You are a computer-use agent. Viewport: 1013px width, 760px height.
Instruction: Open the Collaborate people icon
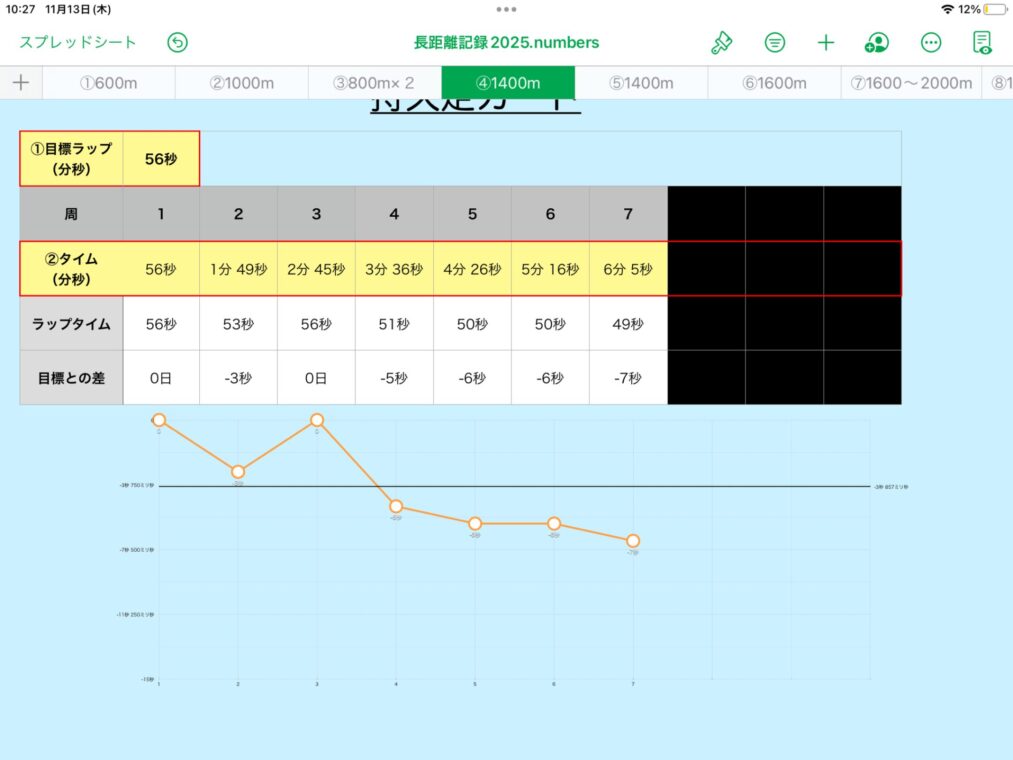[876, 43]
